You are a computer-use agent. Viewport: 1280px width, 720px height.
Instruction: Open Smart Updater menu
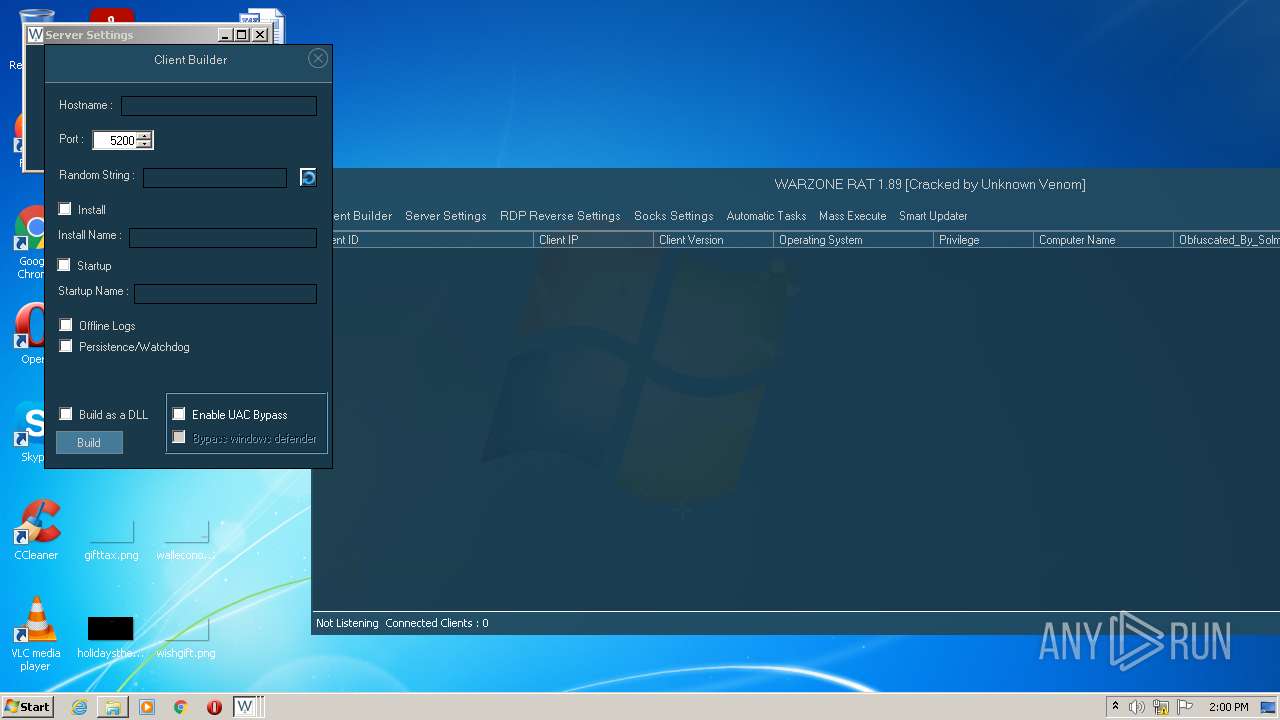pos(933,216)
